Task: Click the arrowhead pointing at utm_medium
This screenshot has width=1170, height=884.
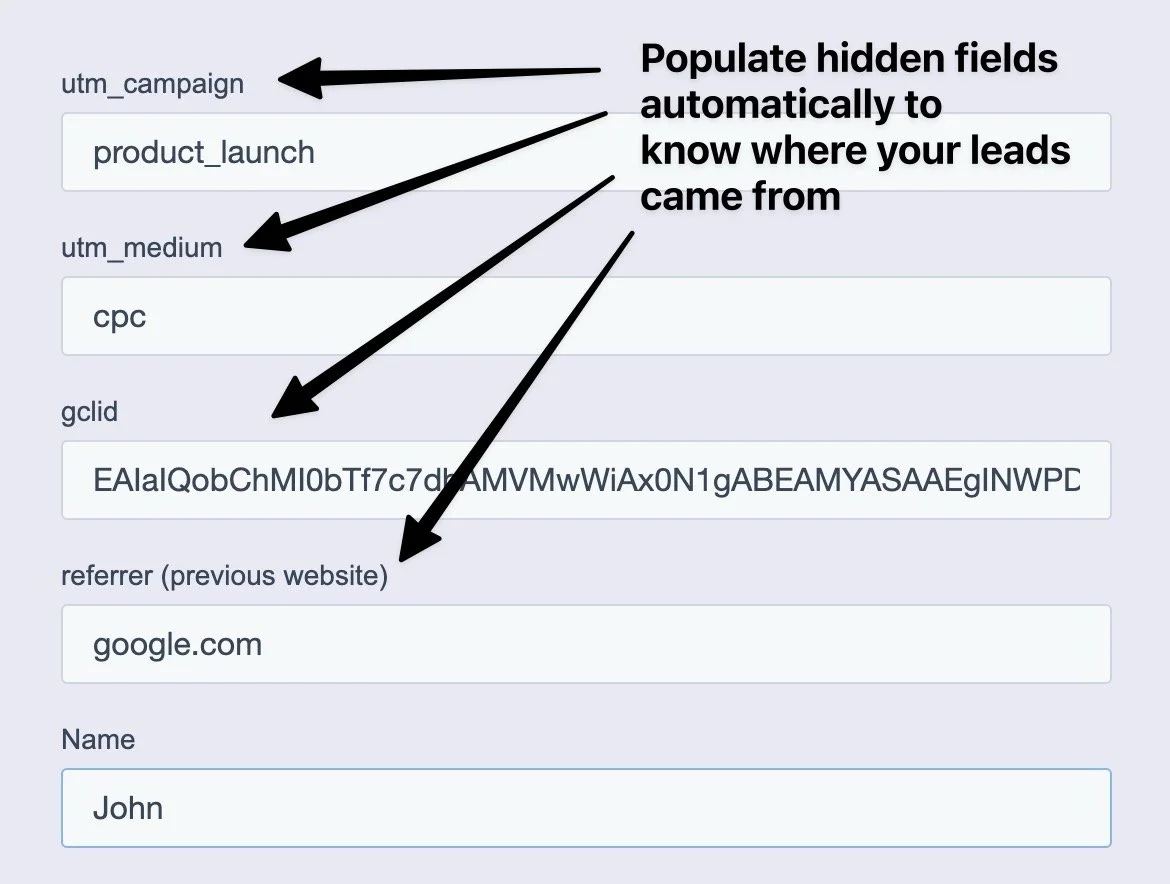Action: (268, 234)
